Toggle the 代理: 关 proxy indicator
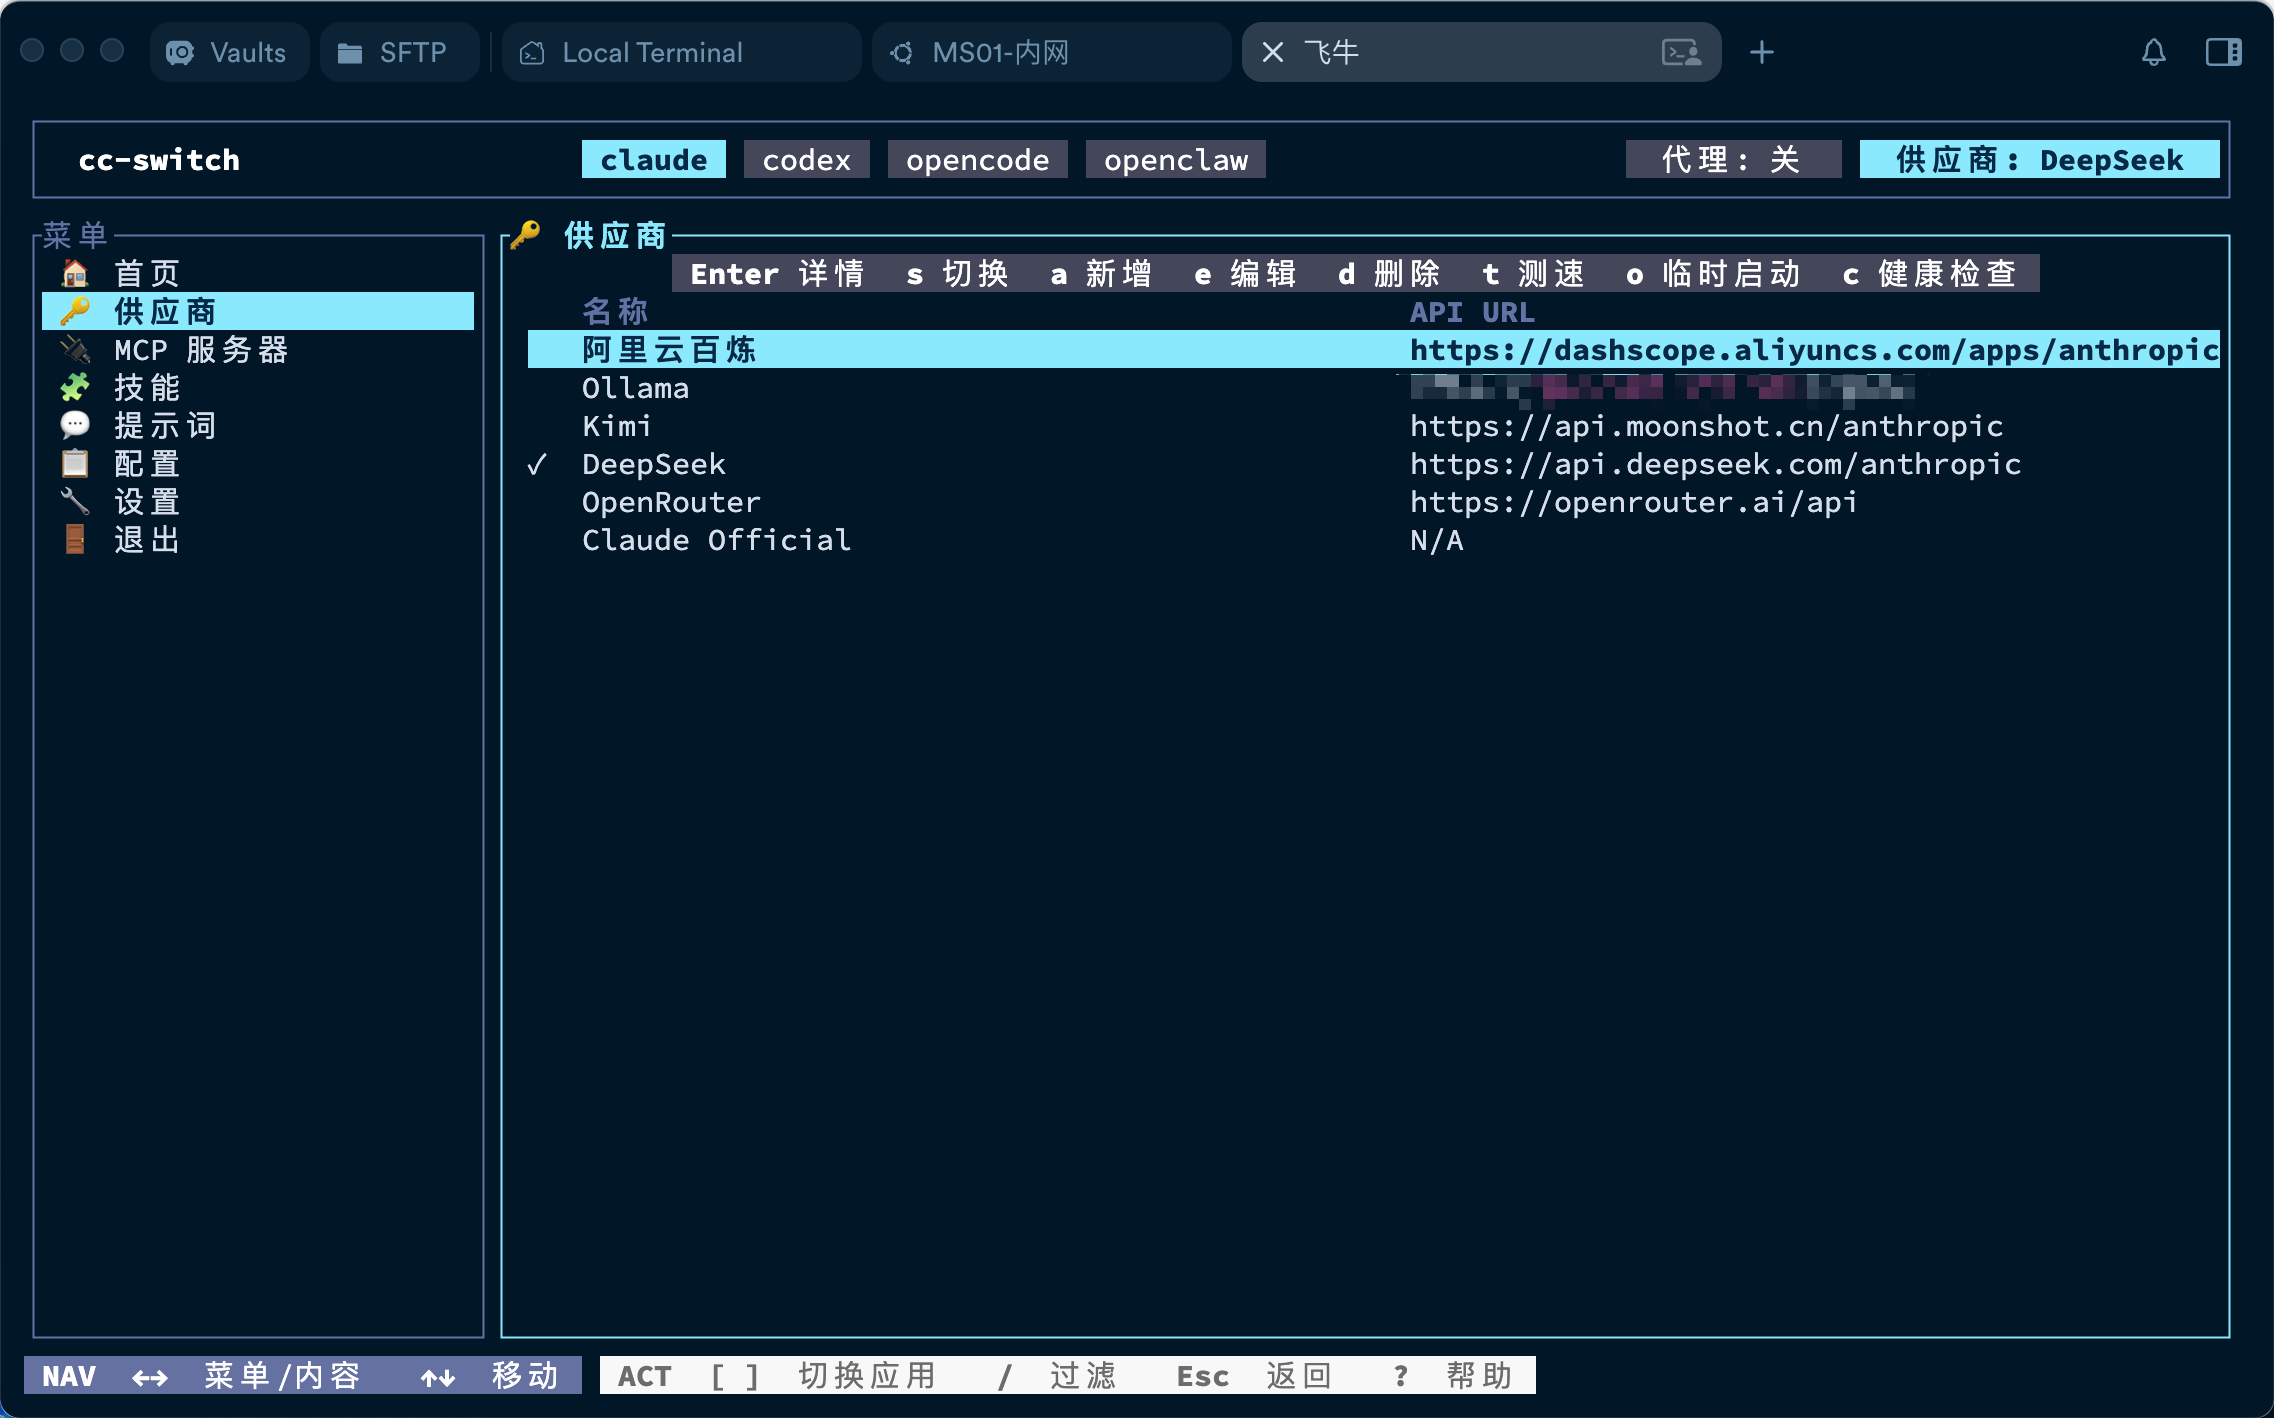 (x=1733, y=160)
